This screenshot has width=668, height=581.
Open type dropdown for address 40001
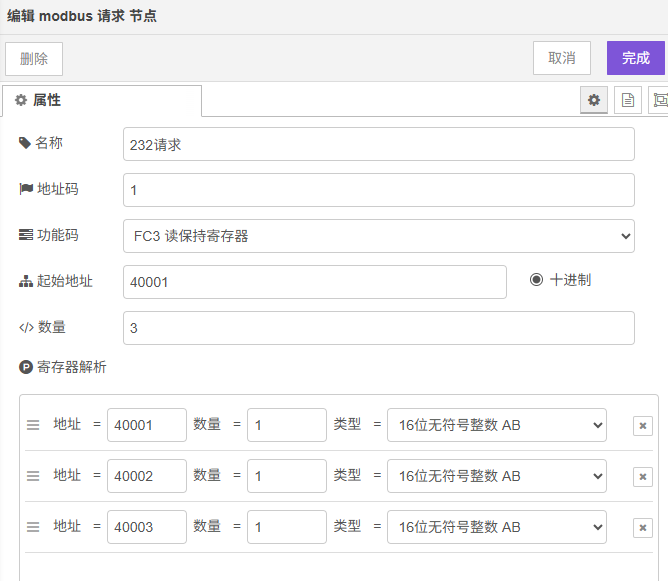[x=496, y=425]
